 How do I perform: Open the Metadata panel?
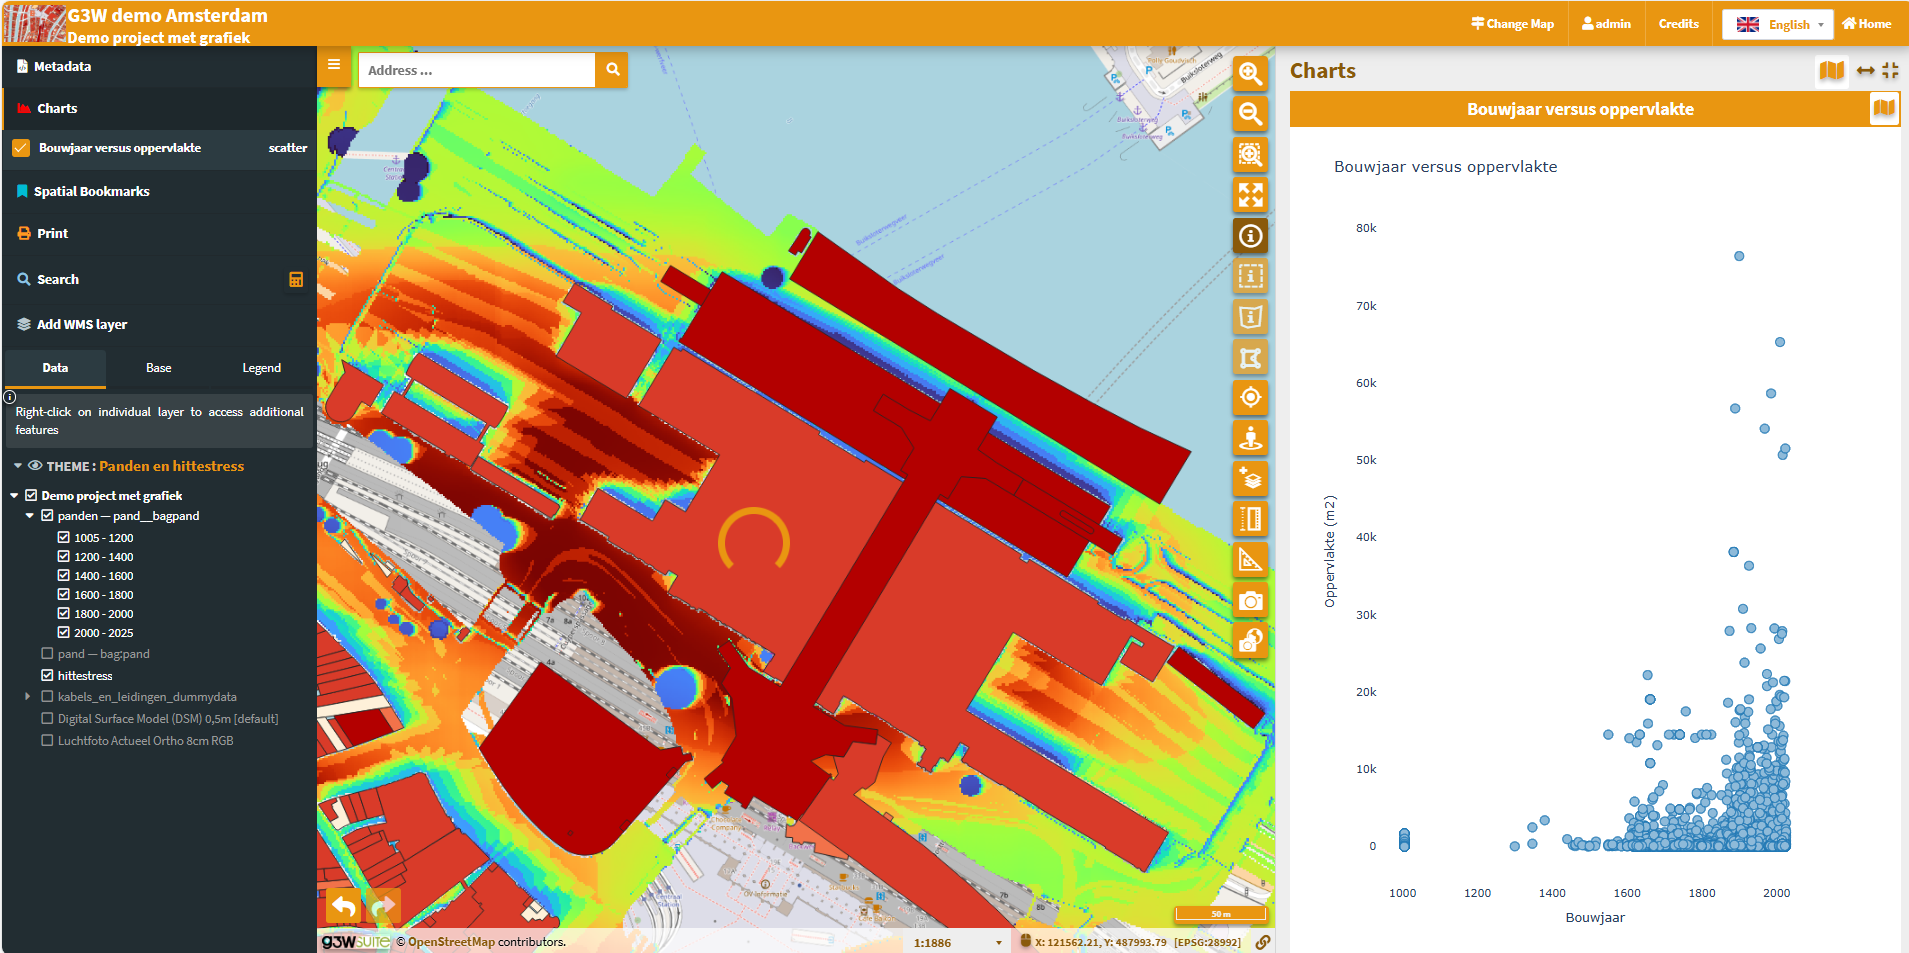point(159,67)
